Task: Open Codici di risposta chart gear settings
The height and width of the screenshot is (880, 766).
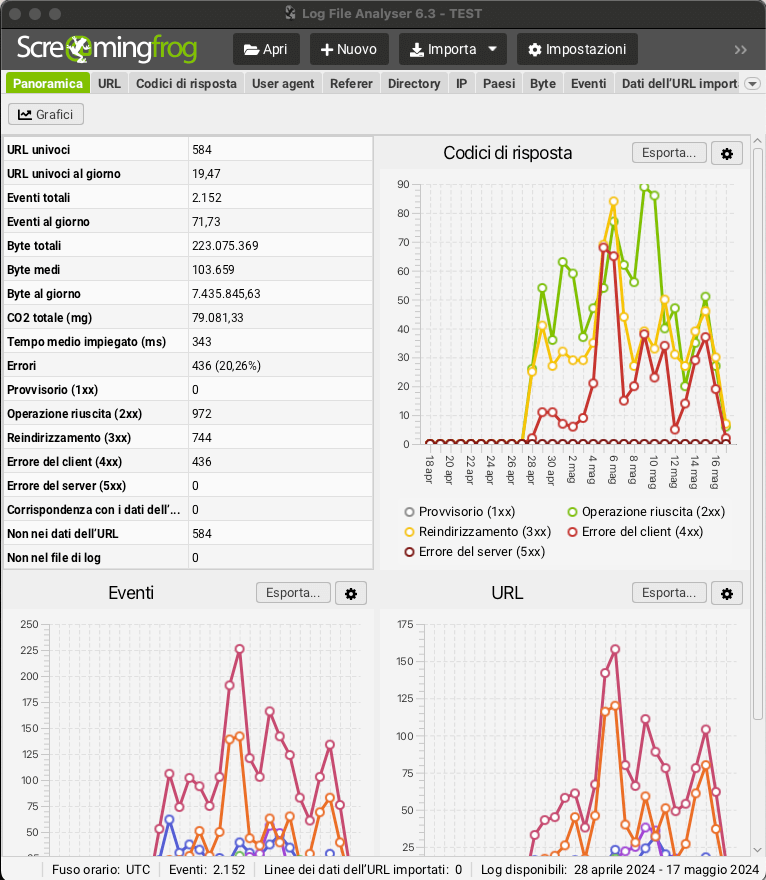Action: 727,153
